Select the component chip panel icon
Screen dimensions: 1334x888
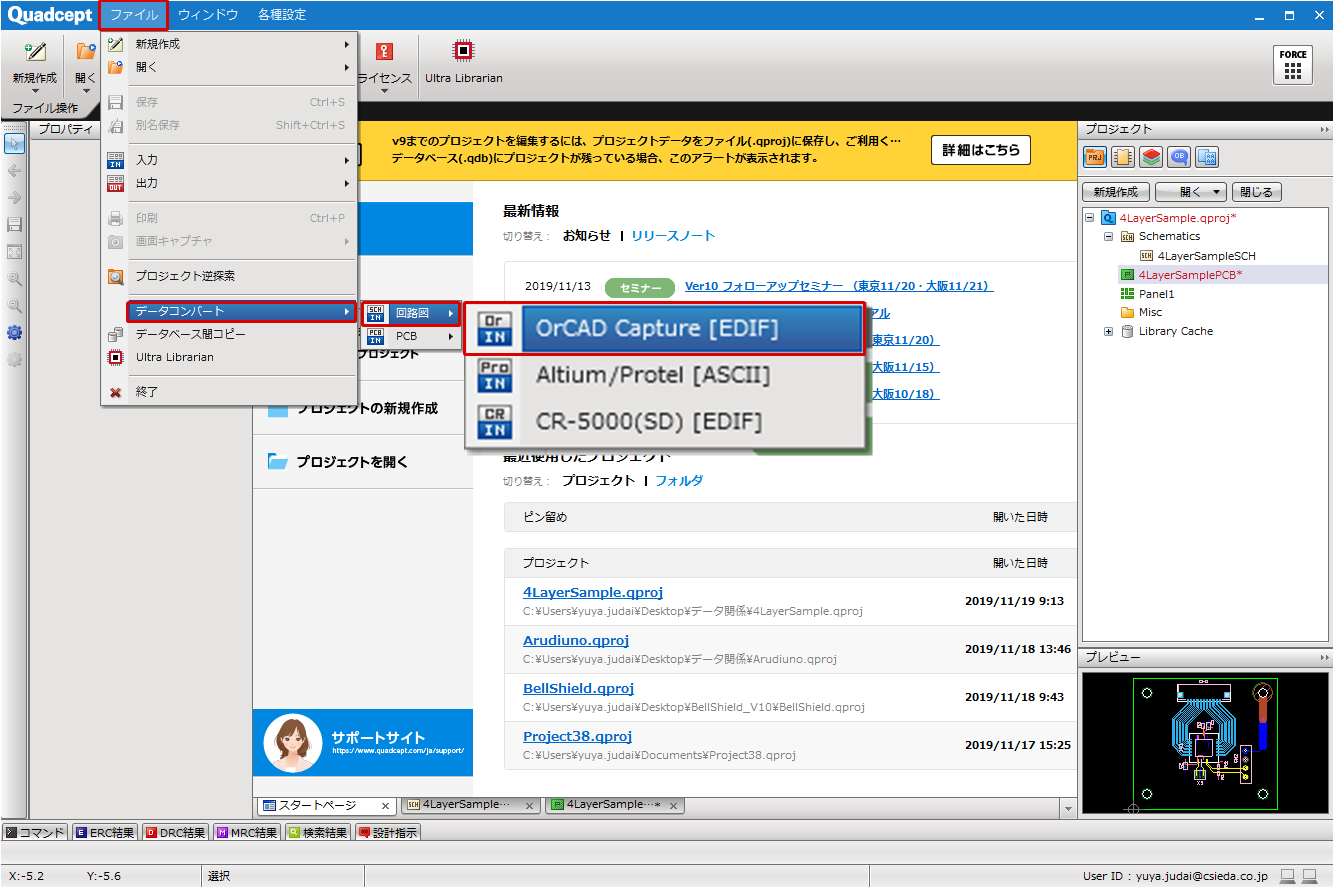[1122, 157]
